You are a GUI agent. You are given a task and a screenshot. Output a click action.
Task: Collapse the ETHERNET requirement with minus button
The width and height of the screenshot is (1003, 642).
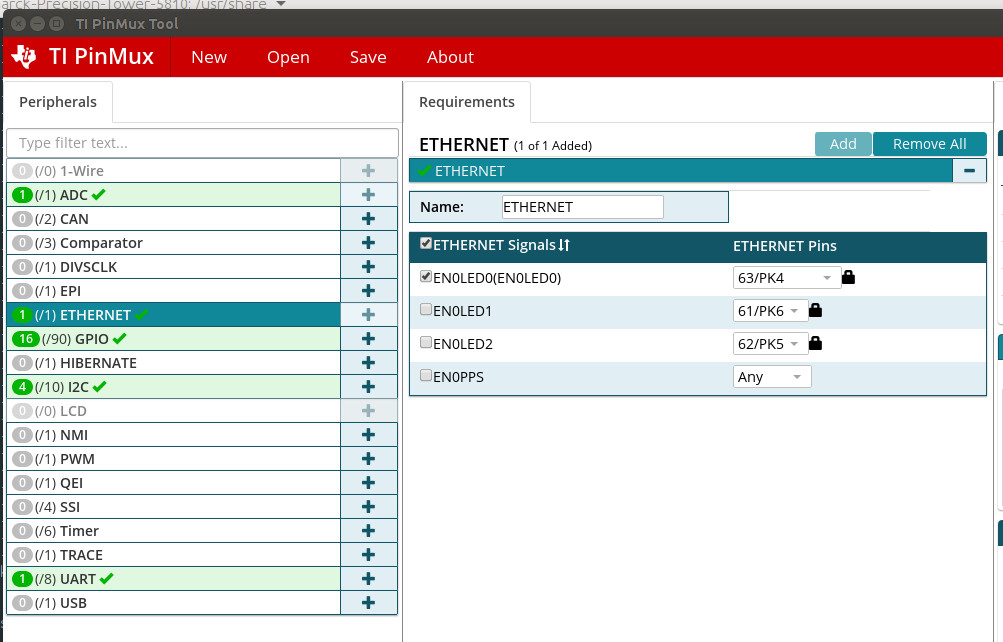point(968,171)
